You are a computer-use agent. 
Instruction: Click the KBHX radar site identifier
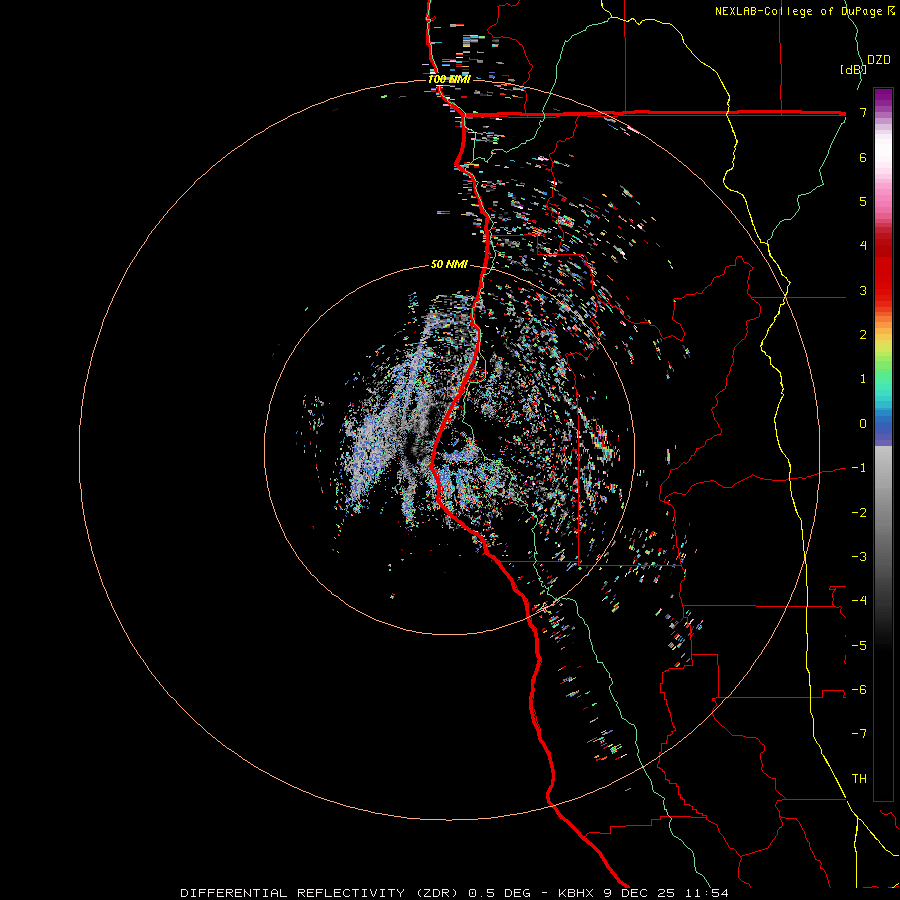pos(576,893)
